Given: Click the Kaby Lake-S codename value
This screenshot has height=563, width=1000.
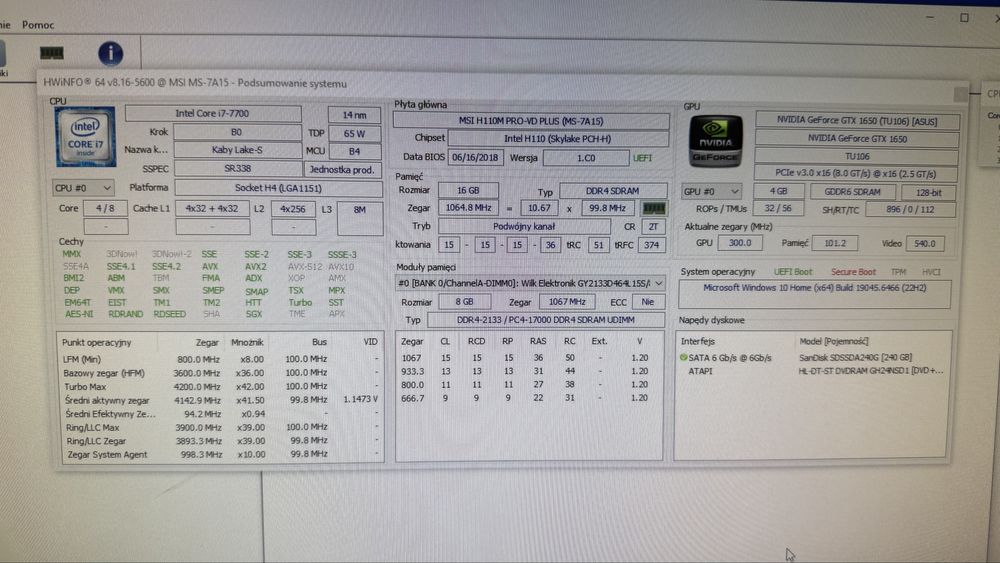Looking at the screenshot, I should click(237, 150).
